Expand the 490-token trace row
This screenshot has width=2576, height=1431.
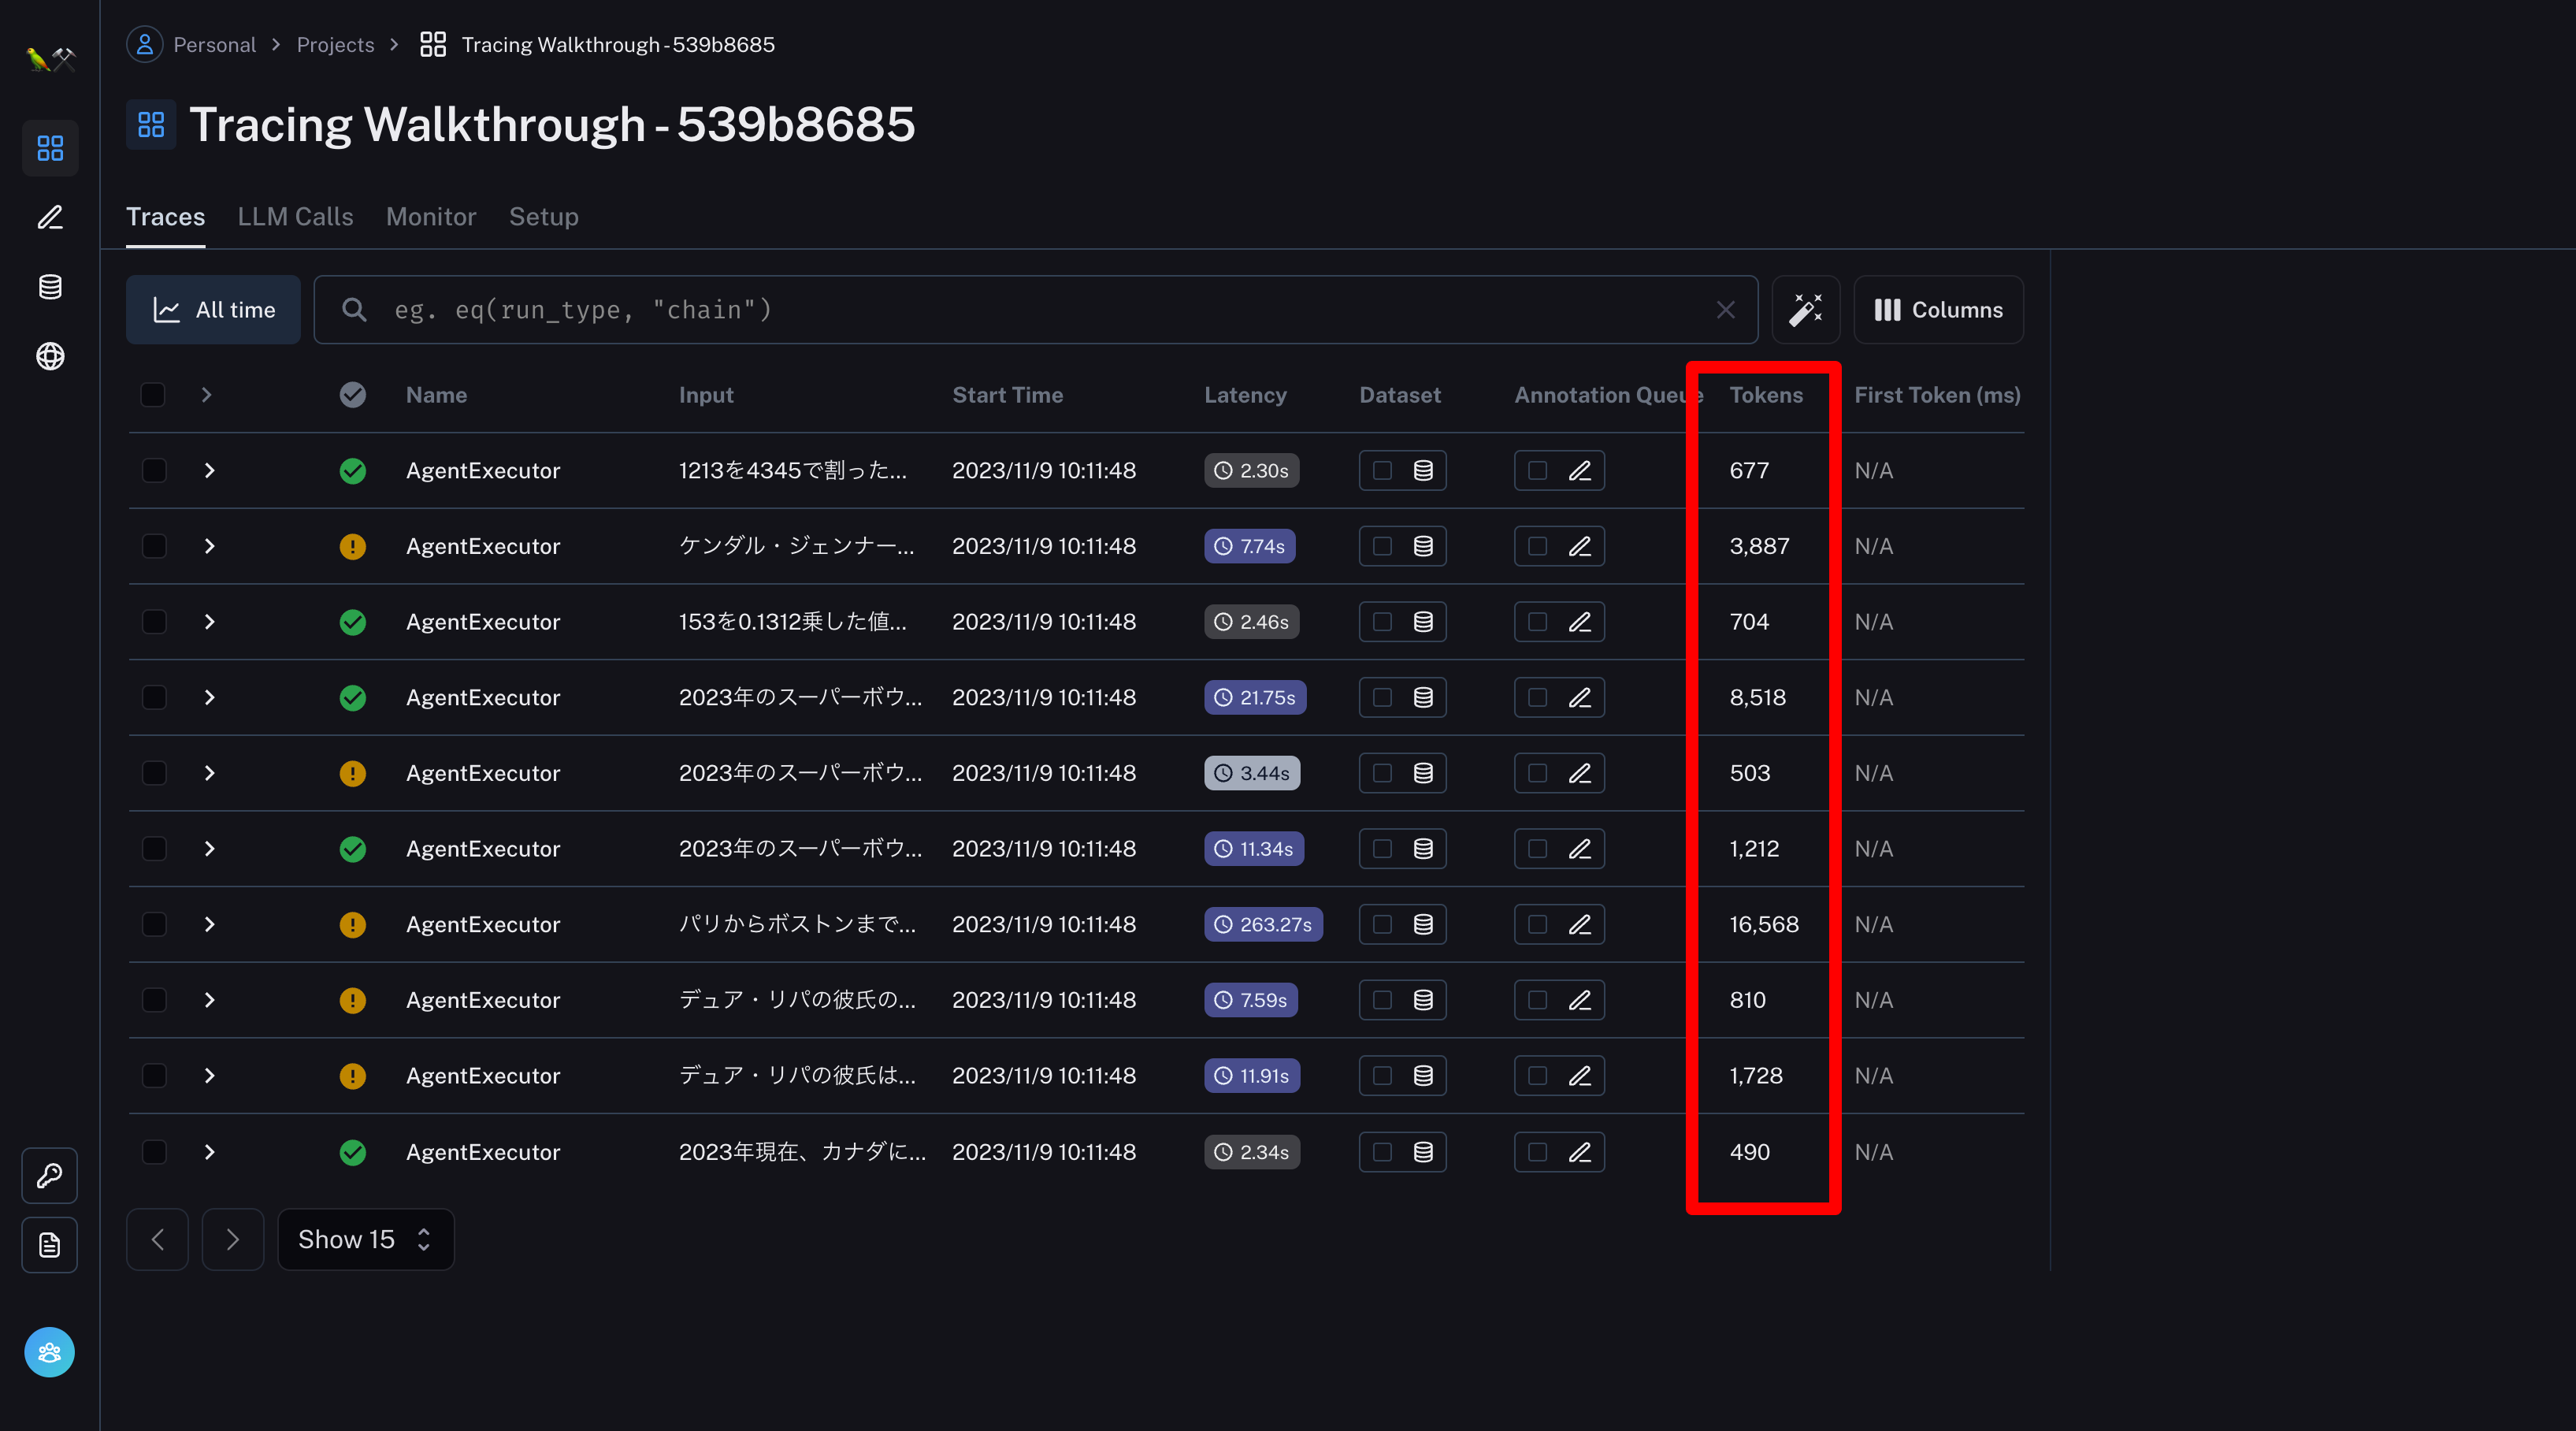[209, 1152]
